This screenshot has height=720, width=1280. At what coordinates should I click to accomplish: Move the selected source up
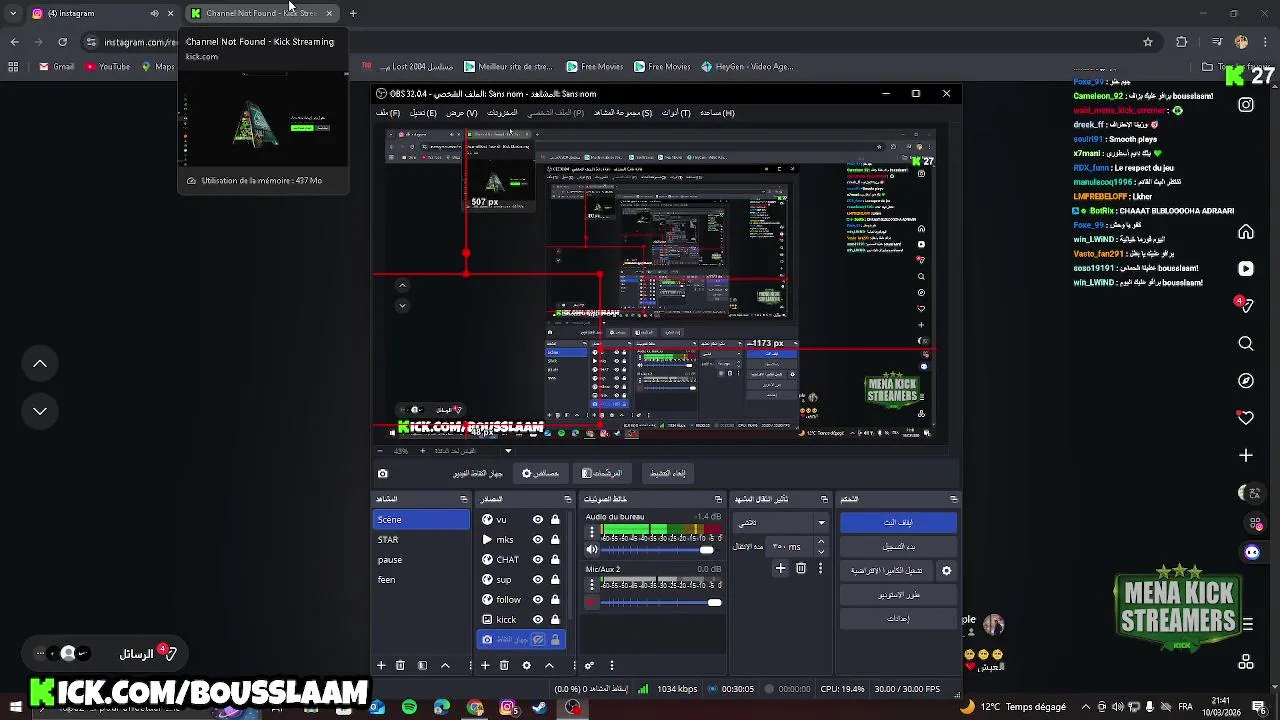pos(549,665)
